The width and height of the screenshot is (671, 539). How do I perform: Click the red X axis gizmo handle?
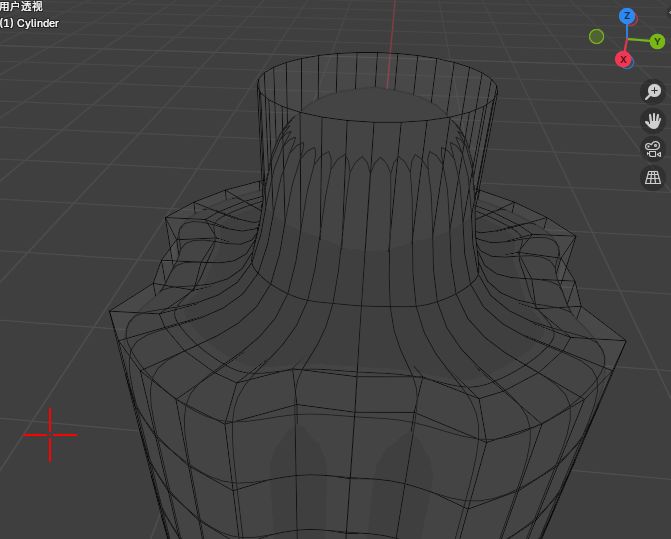(x=624, y=60)
